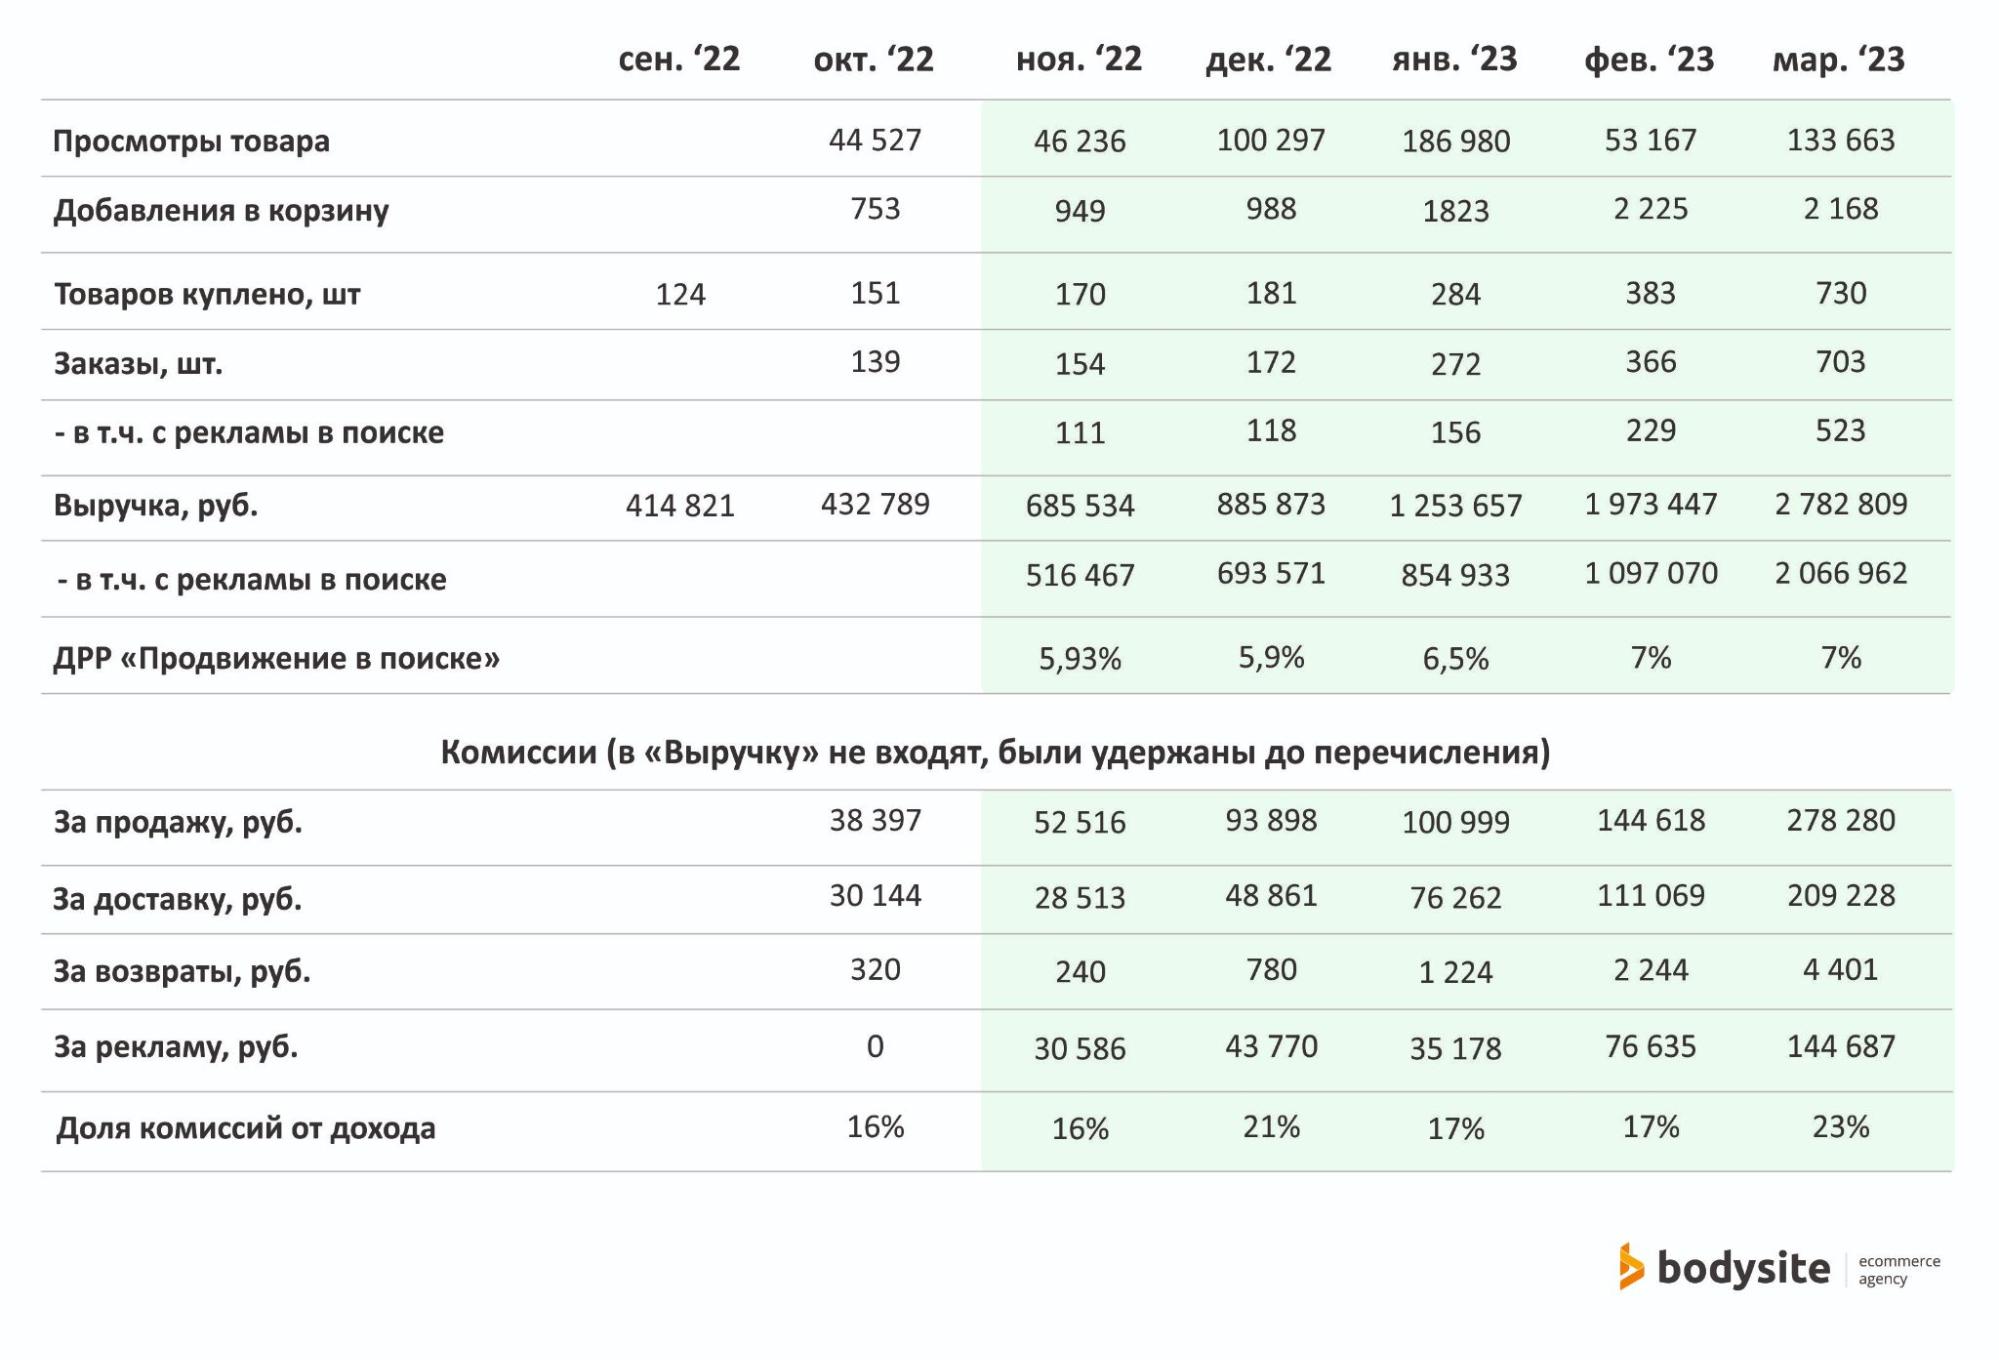Click the 'Товаров куплено, шт' row label

(207, 294)
